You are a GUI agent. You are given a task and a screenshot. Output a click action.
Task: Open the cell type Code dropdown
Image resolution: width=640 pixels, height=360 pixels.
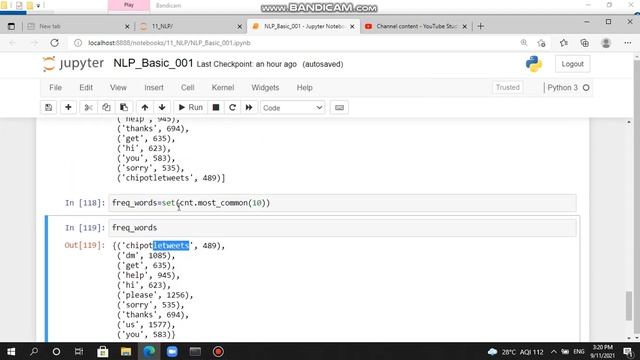[293, 108]
